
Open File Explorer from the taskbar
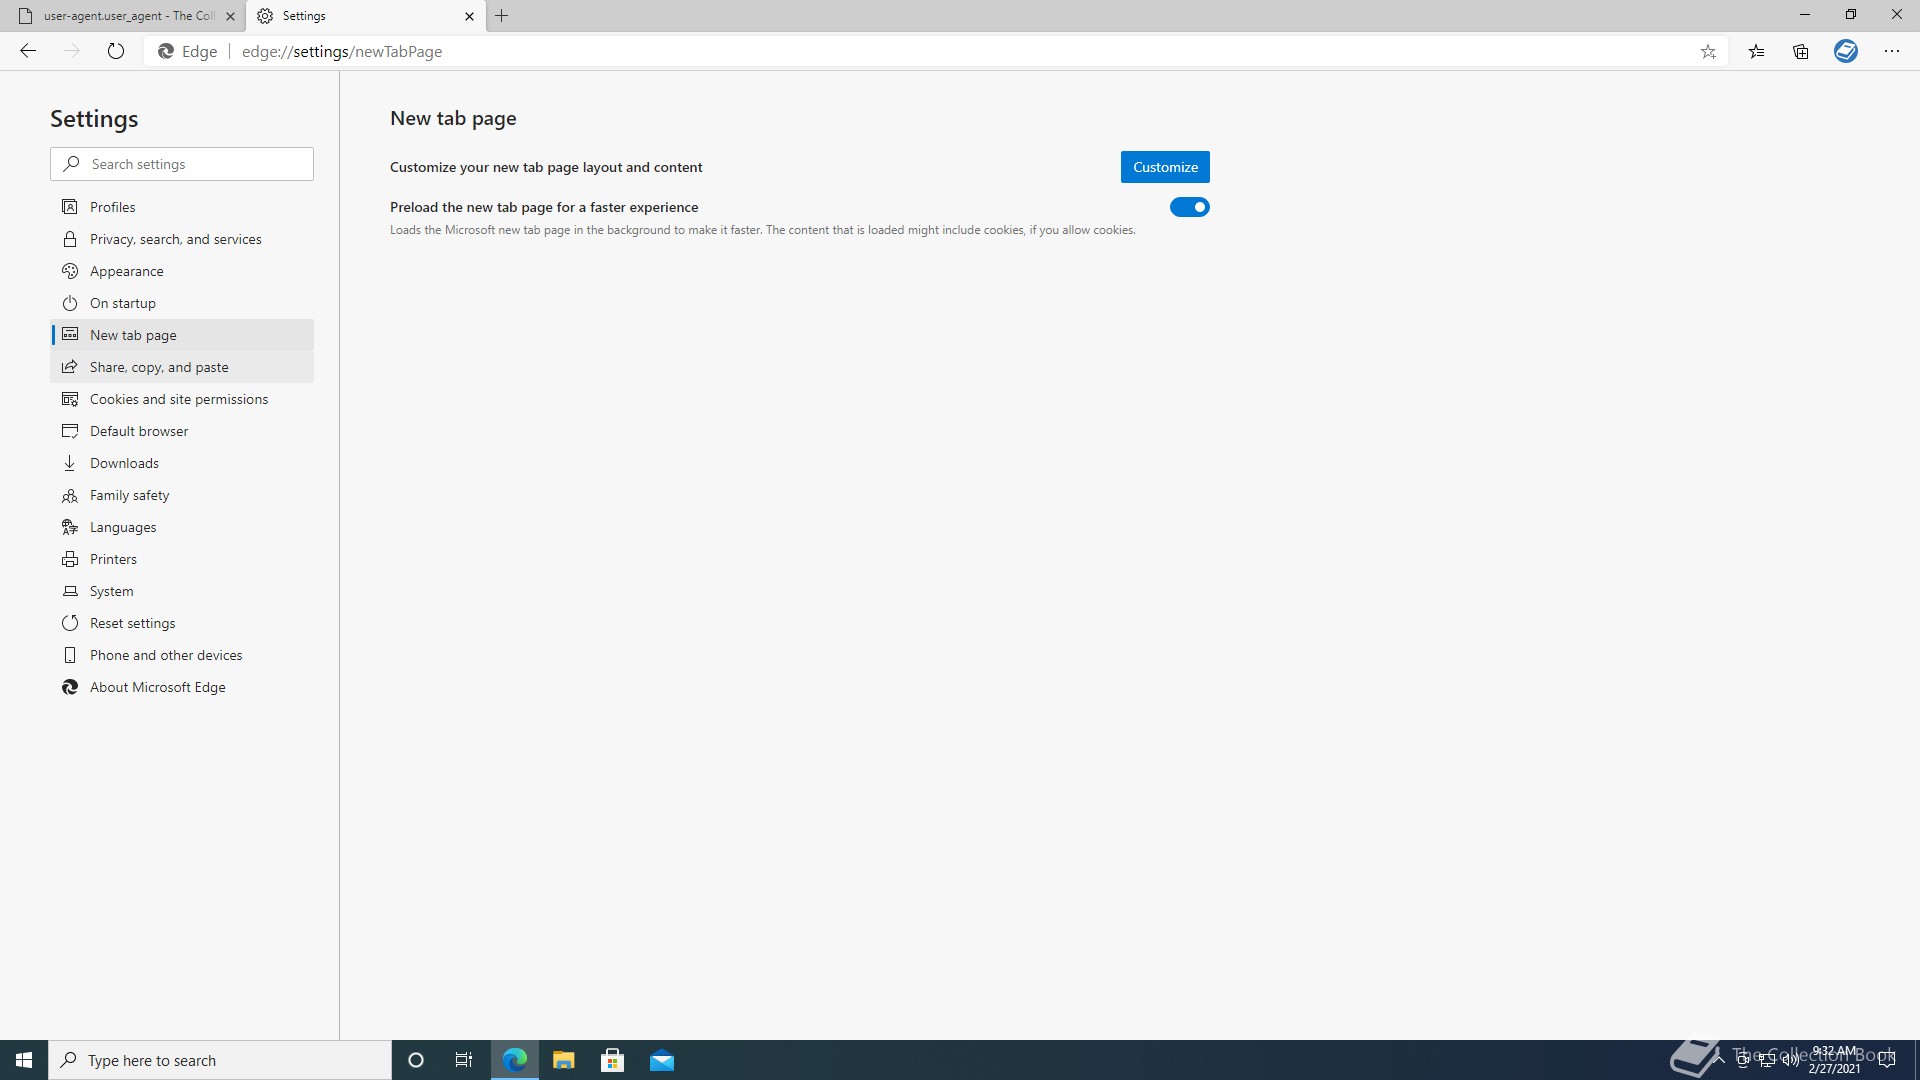coord(563,1060)
